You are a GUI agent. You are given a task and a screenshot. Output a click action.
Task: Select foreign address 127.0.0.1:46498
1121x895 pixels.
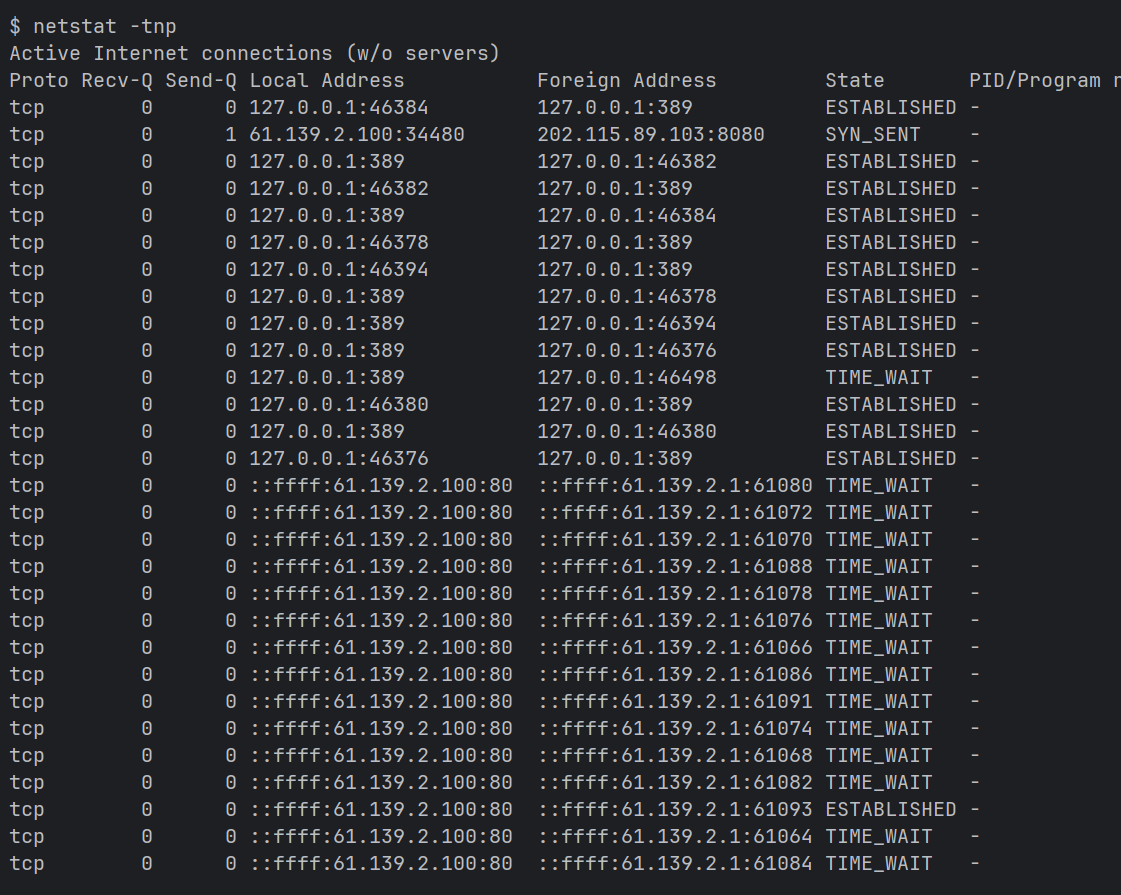click(626, 377)
